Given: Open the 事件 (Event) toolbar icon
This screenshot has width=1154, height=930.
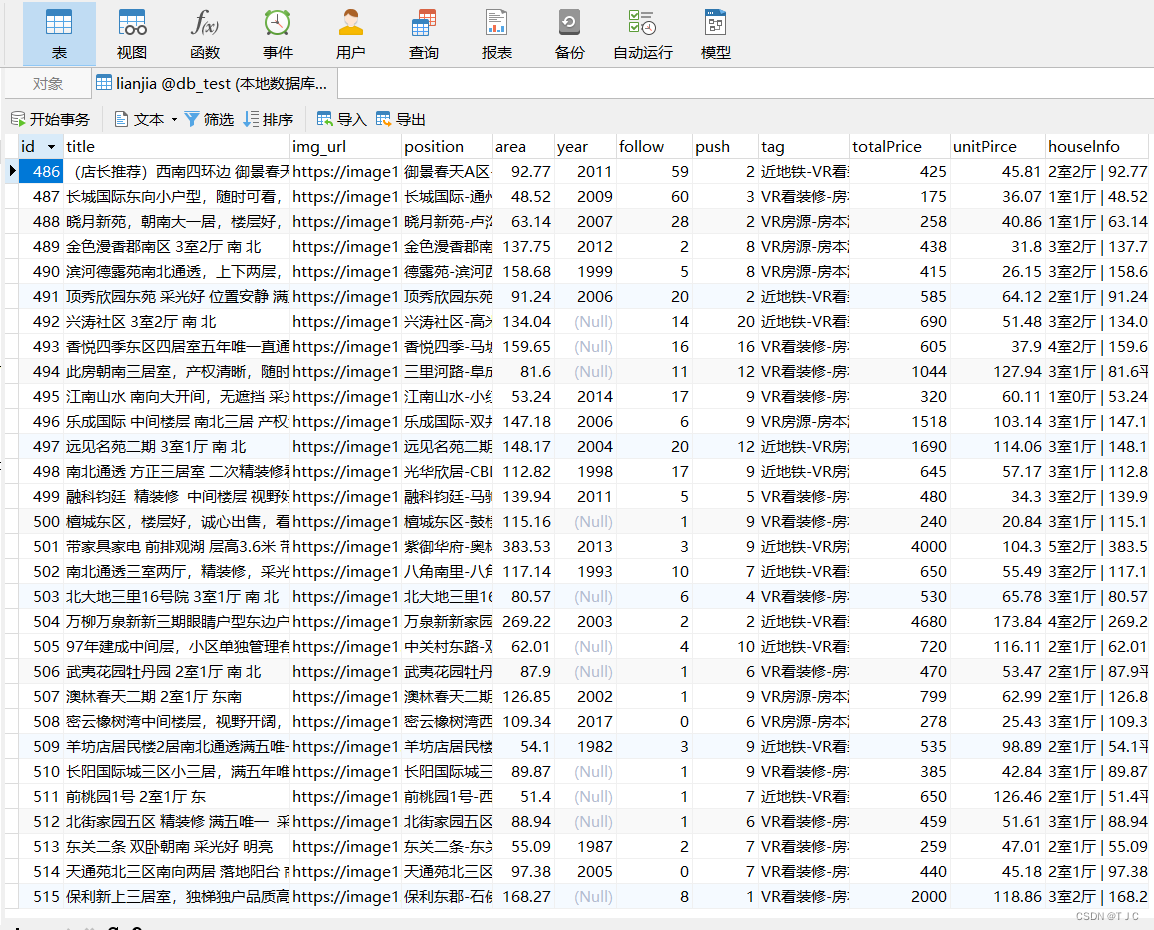Looking at the screenshot, I should pos(277,34).
